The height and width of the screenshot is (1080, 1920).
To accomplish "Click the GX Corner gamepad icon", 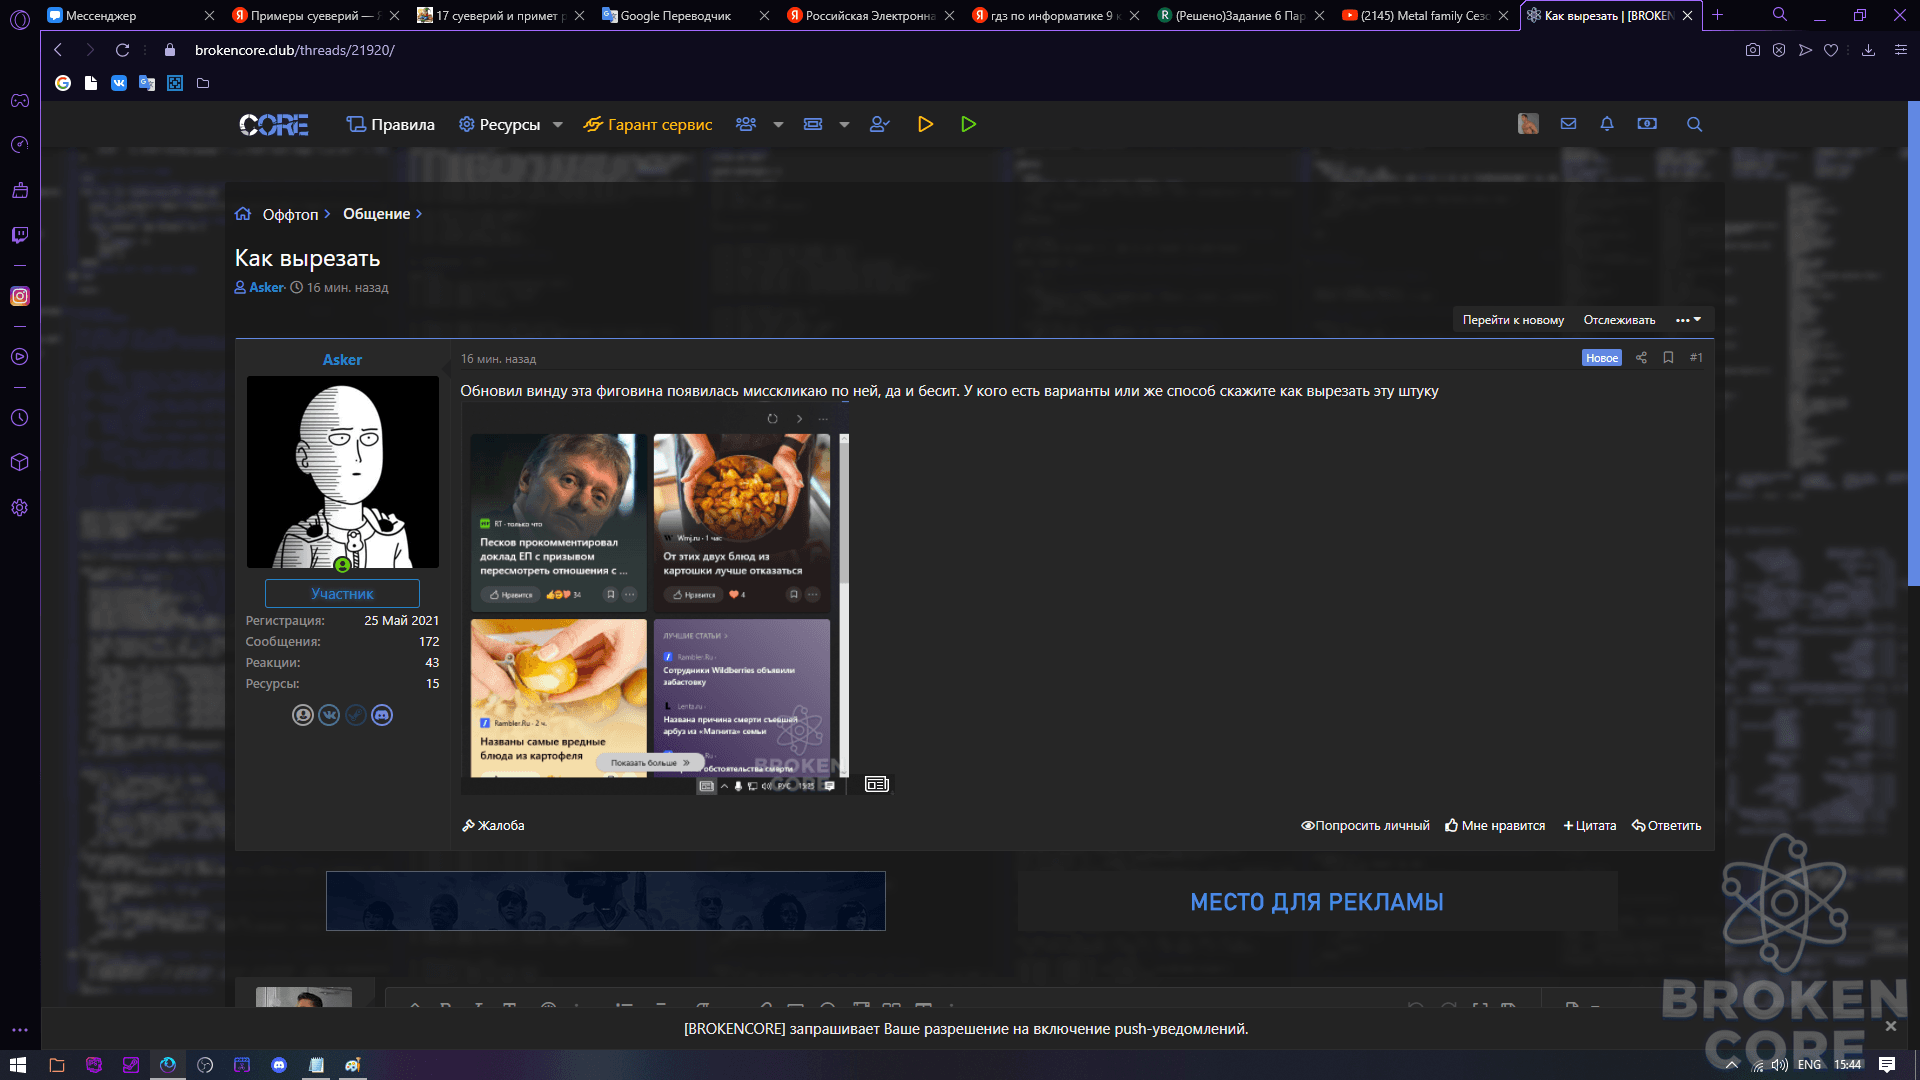I will (x=20, y=100).
